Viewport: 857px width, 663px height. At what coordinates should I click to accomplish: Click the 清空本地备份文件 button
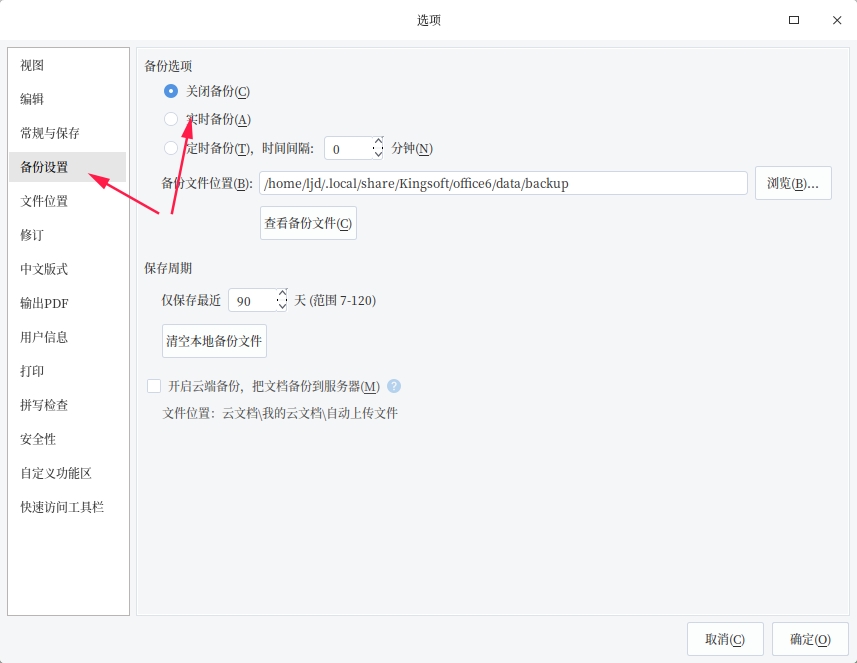[214, 341]
